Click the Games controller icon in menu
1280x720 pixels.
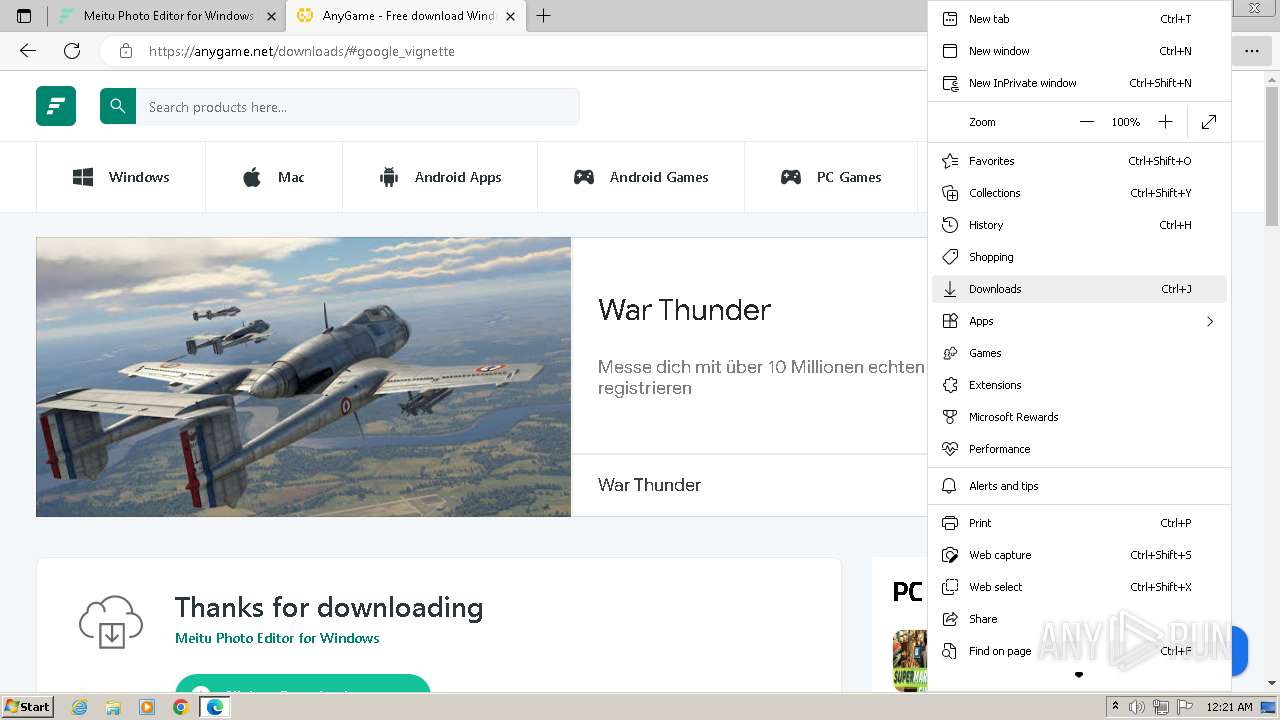pos(950,353)
